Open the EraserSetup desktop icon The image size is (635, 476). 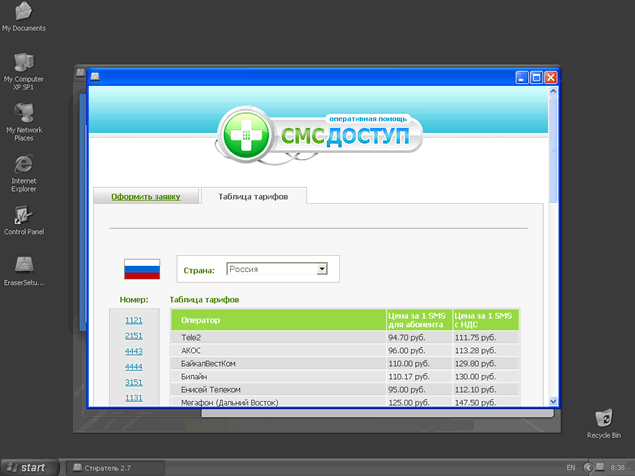[x=23, y=266]
